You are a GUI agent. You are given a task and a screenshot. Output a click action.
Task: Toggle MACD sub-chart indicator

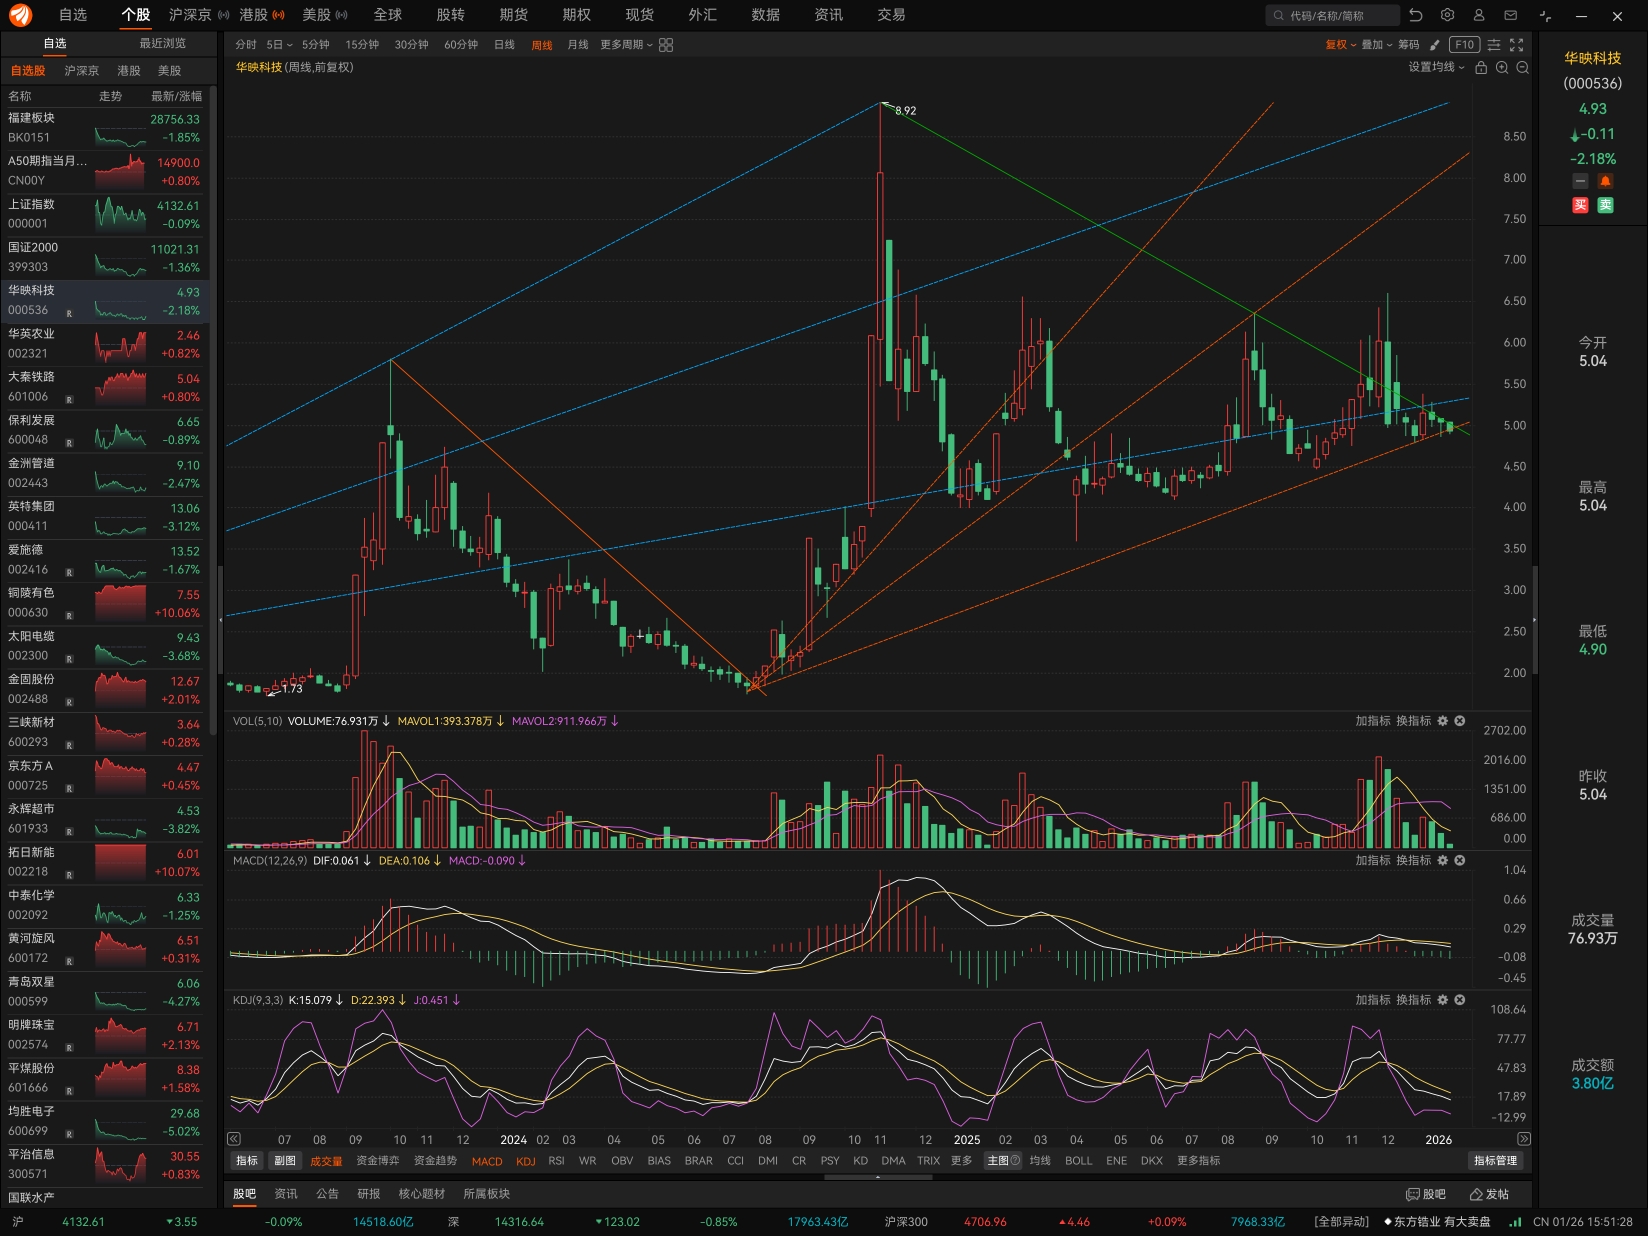tap(487, 1161)
